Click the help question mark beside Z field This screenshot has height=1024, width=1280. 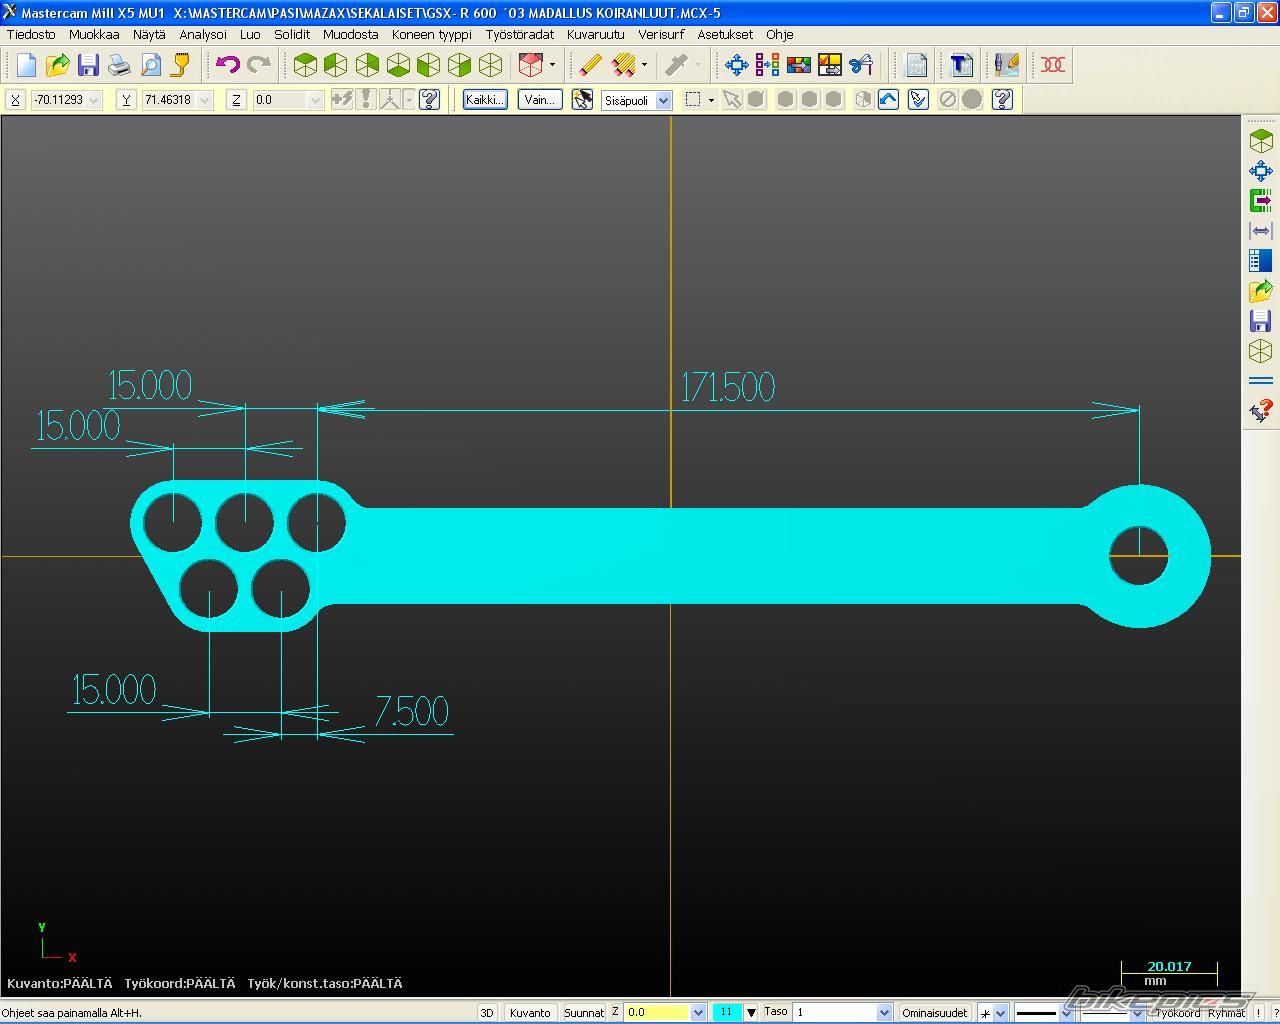[430, 99]
